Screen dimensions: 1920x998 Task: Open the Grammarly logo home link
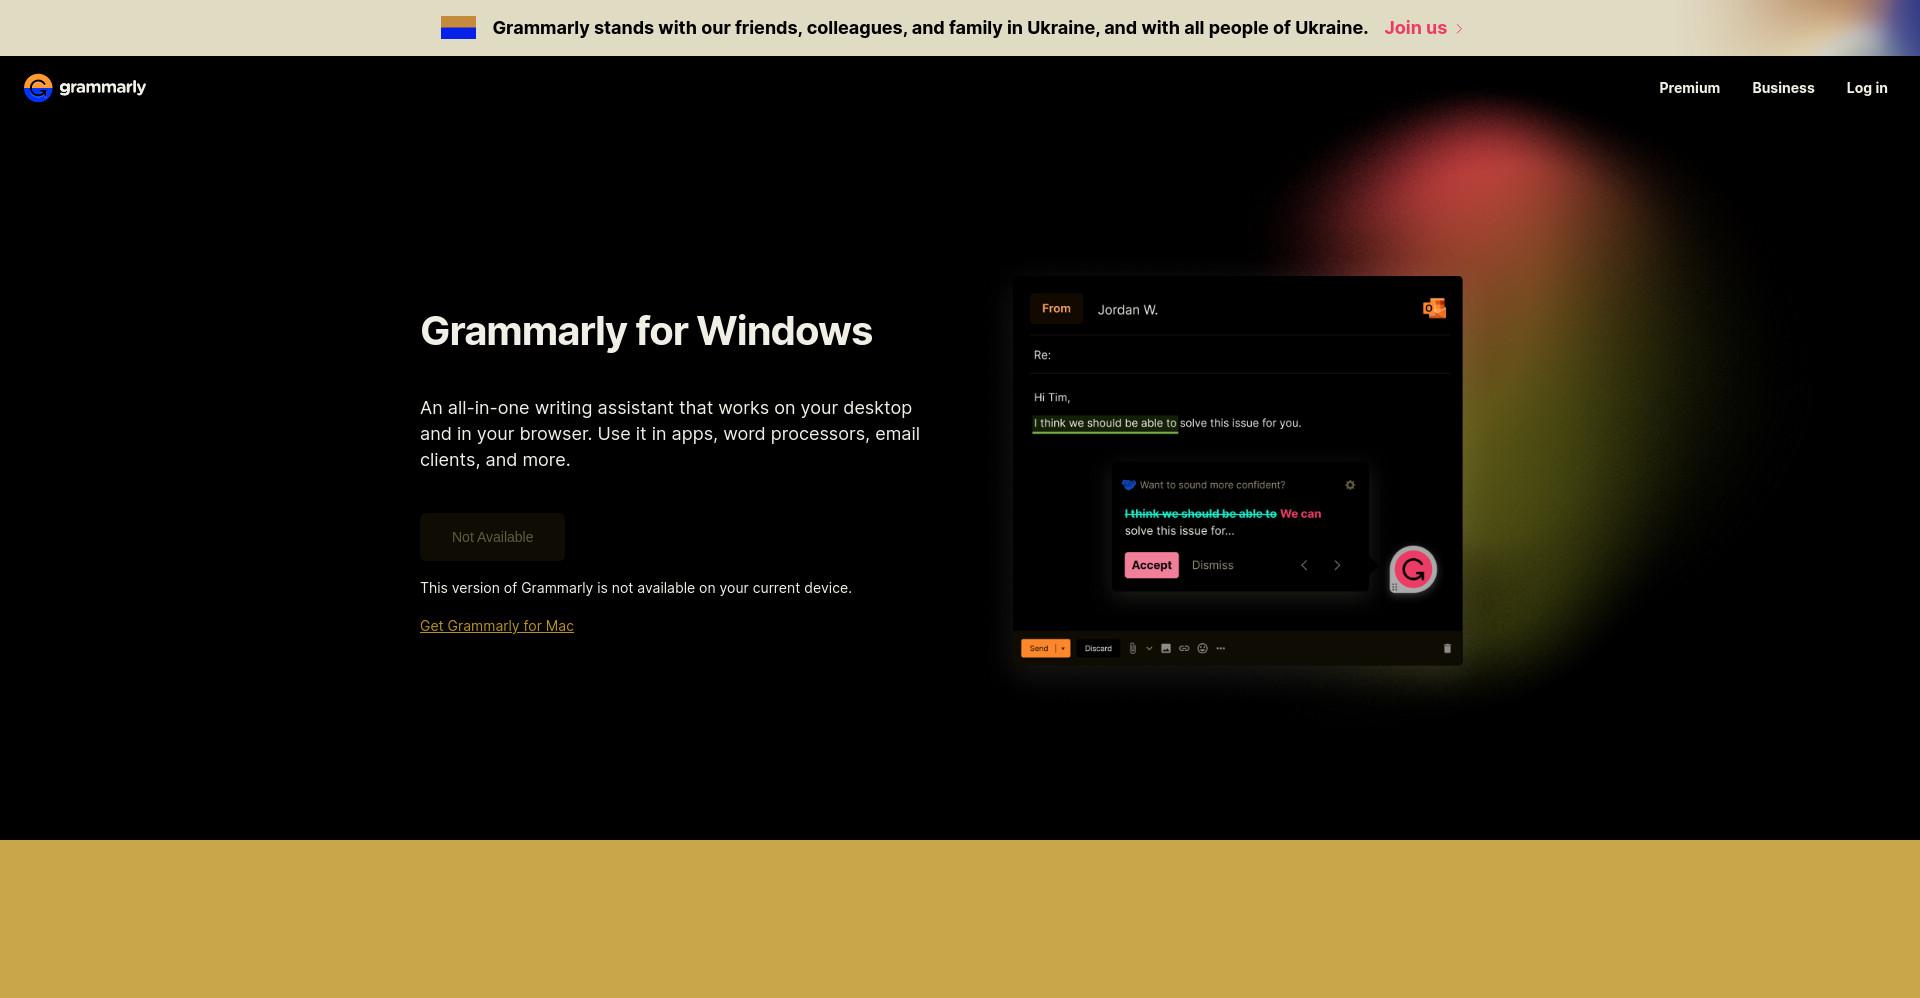(85, 88)
